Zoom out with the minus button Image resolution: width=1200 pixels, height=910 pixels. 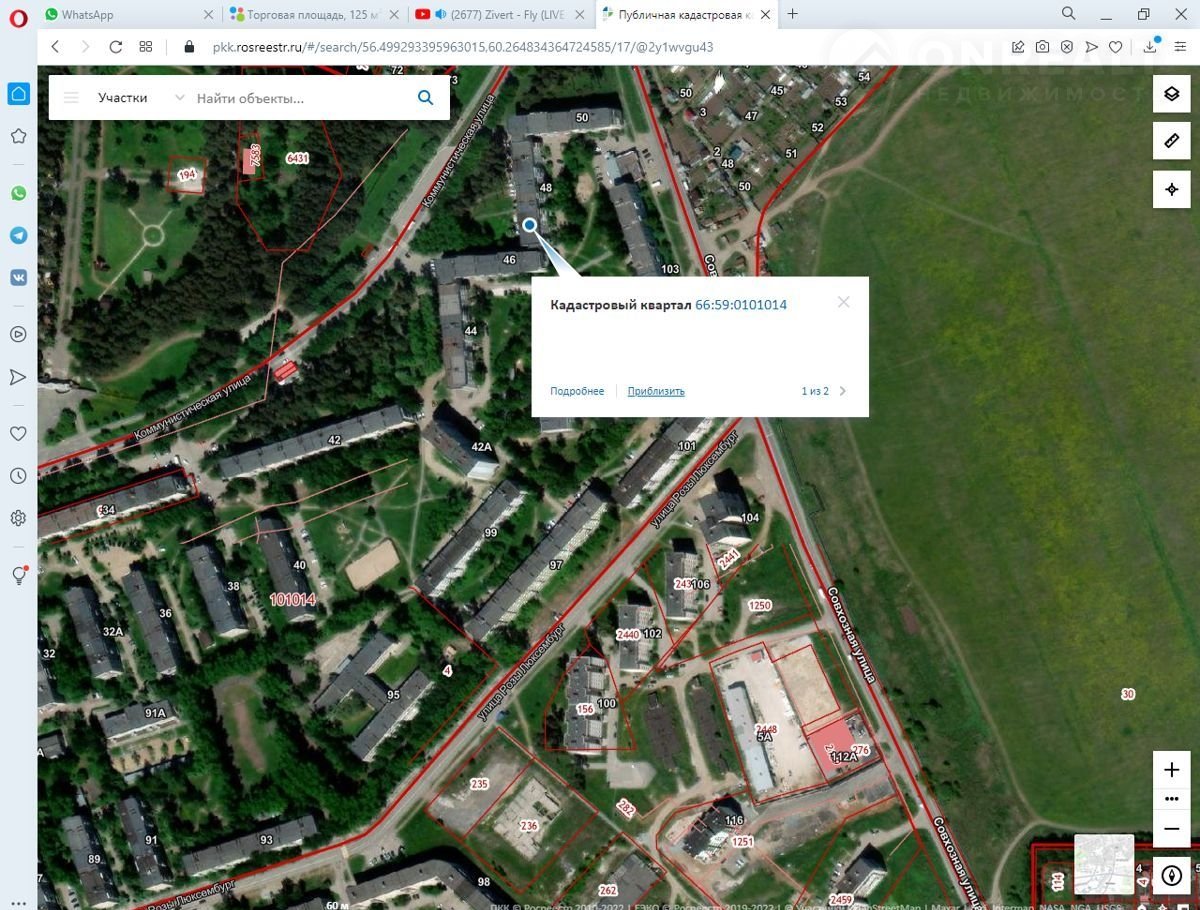[x=1172, y=829]
